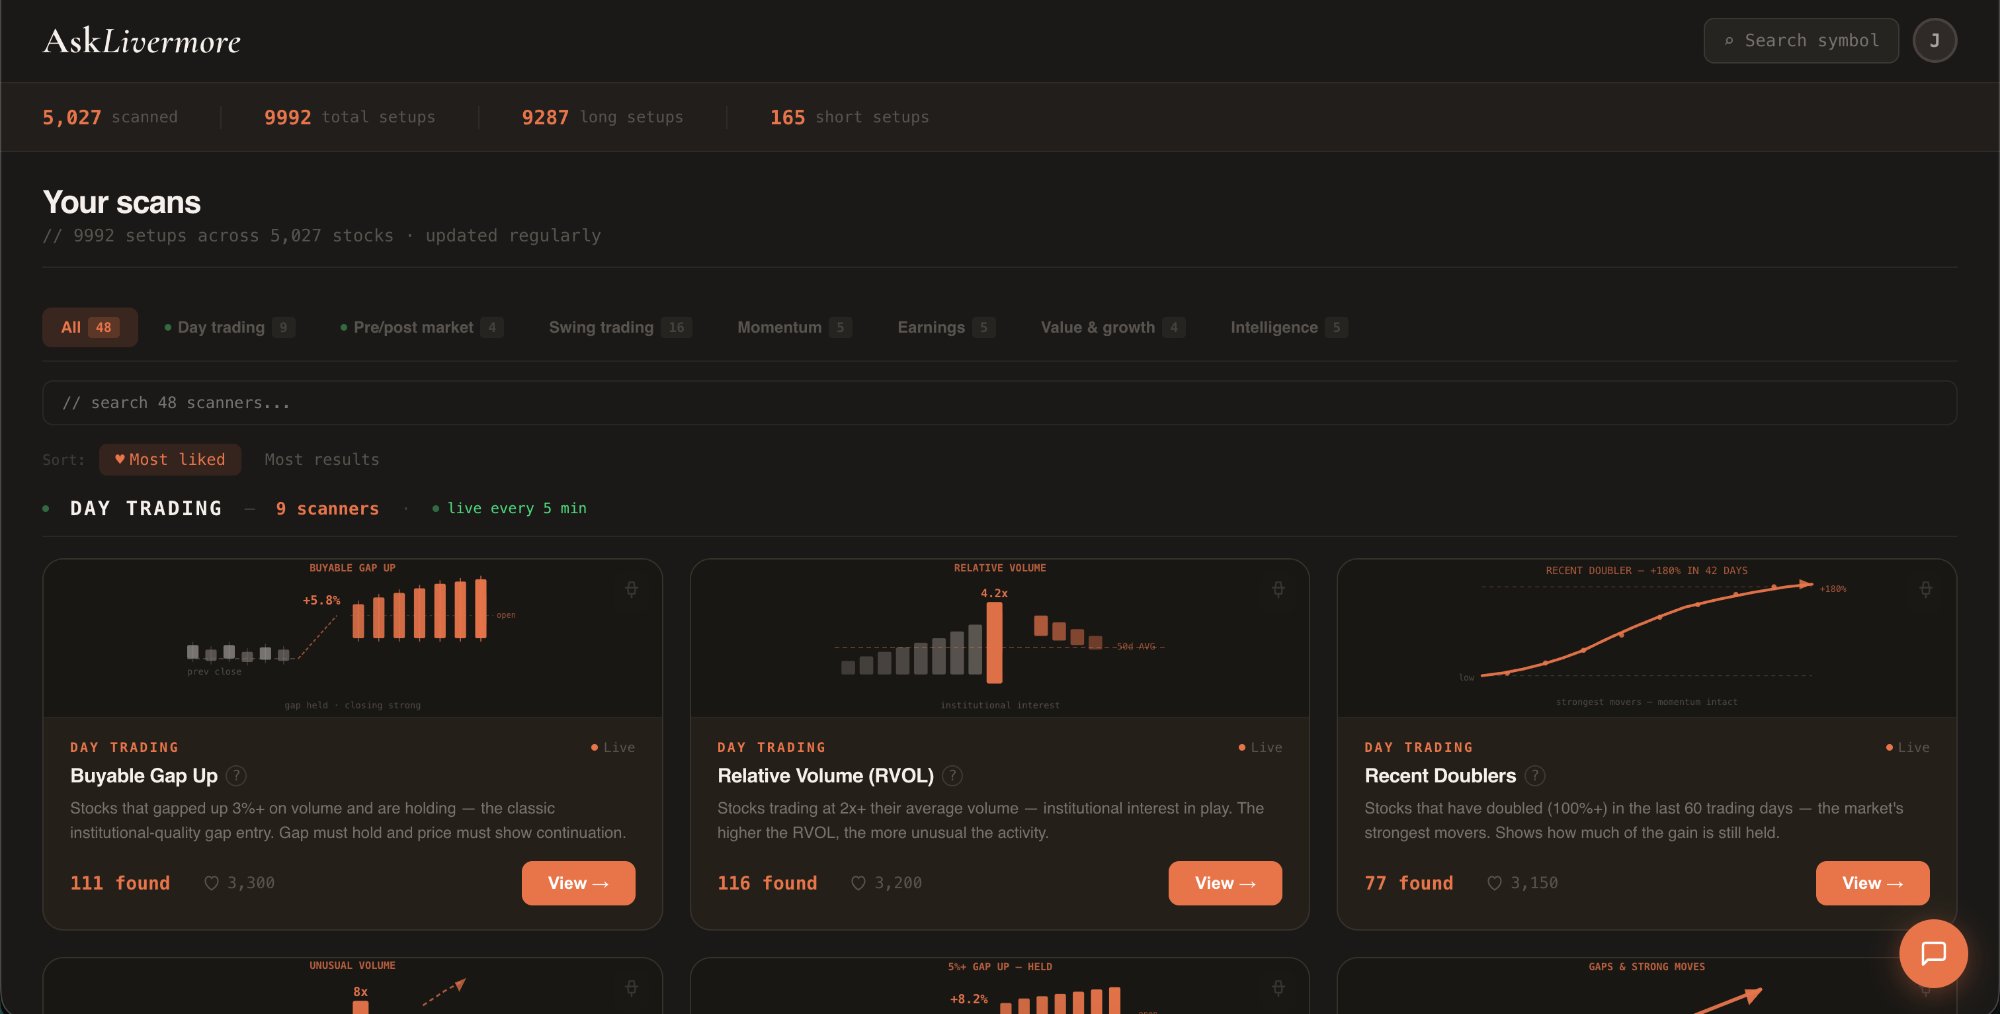Pin the Recent Doublers scanner card
Image resolution: width=2000 pixels, height=1014 pixels.
click(x=1925, y=589)
